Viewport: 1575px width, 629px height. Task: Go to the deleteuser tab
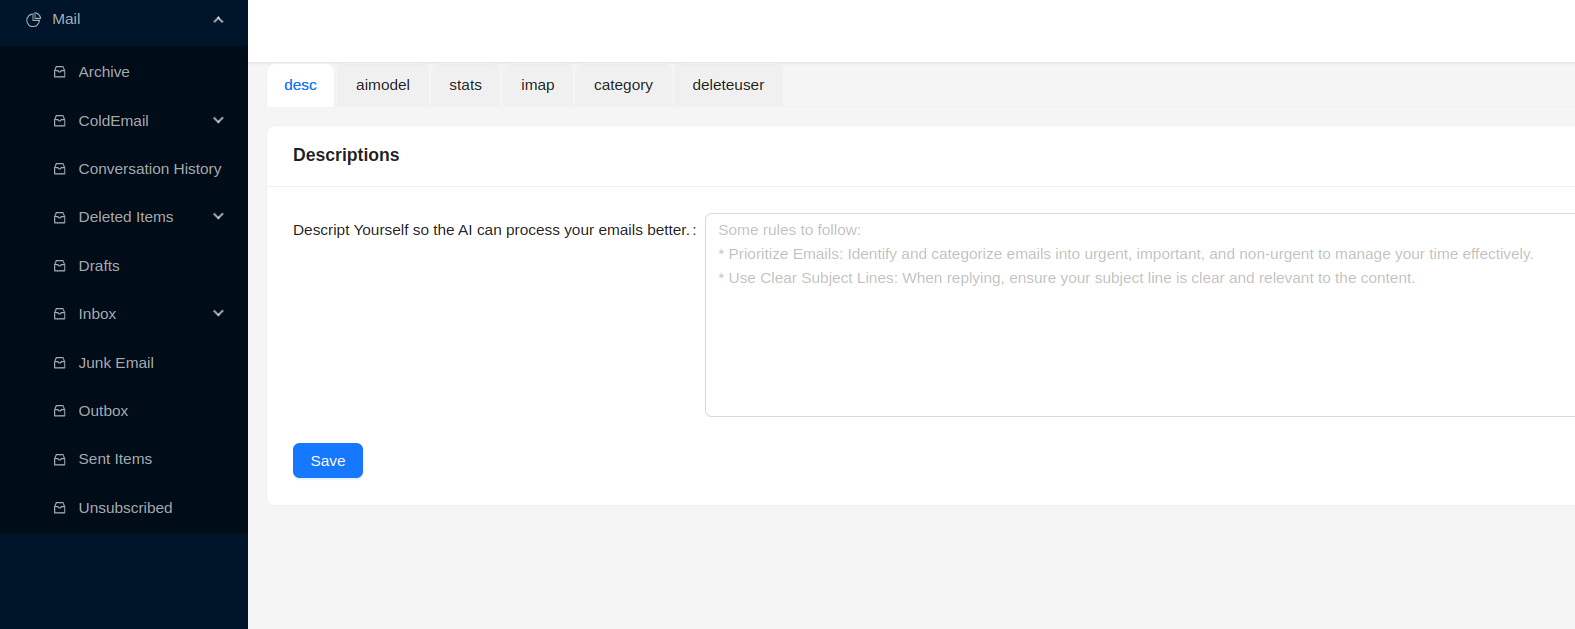click(728, 85)
